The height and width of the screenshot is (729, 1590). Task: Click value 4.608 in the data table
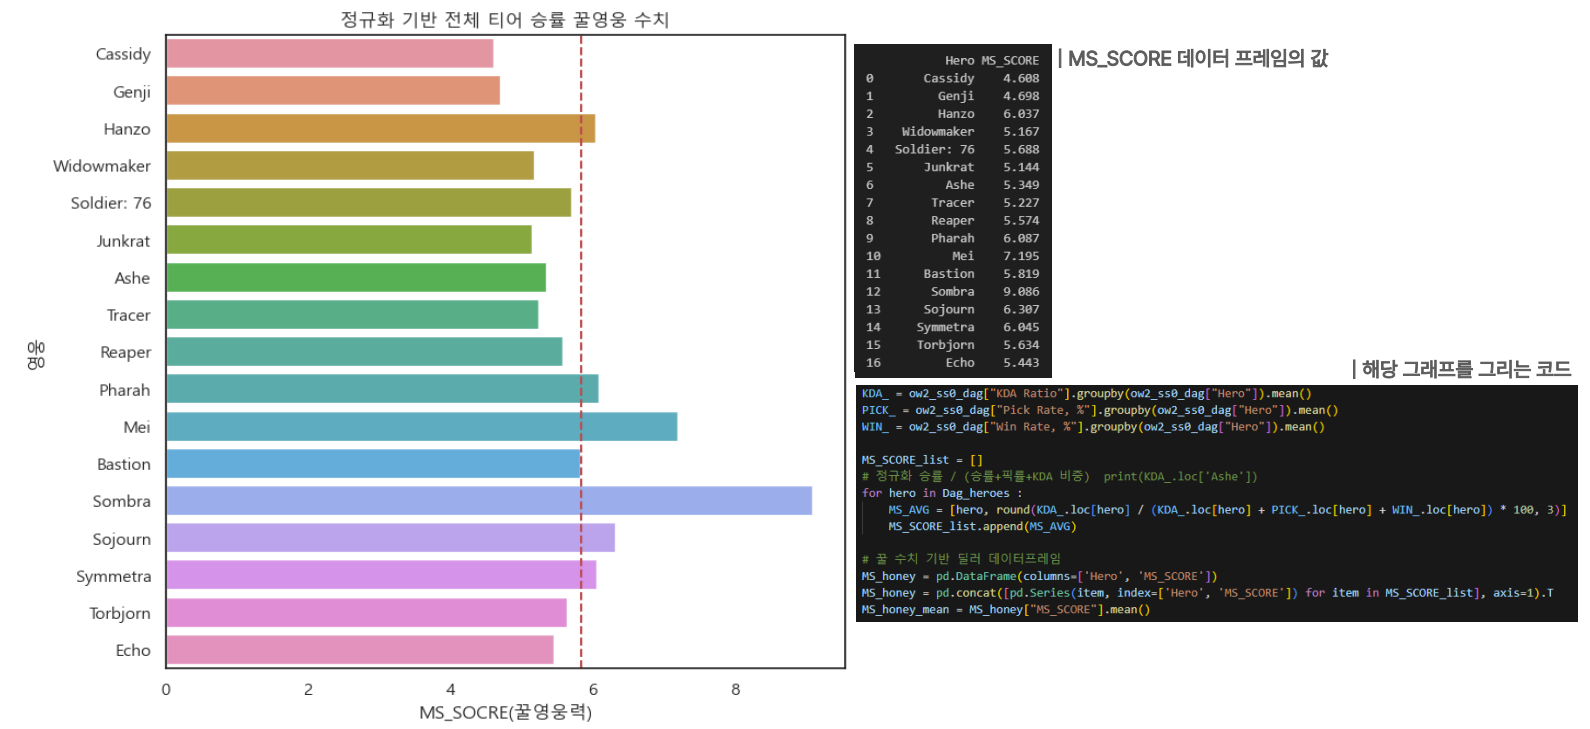1021,78
